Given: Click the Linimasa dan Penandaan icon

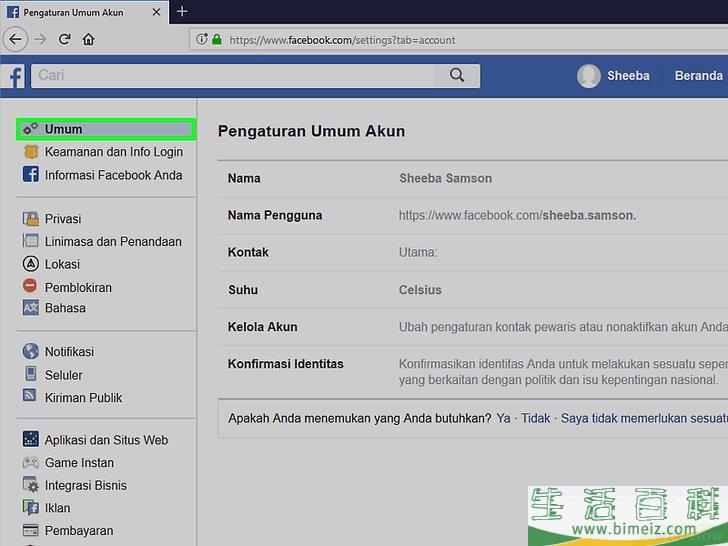Looking at the screenshot, I should point(31,240).
